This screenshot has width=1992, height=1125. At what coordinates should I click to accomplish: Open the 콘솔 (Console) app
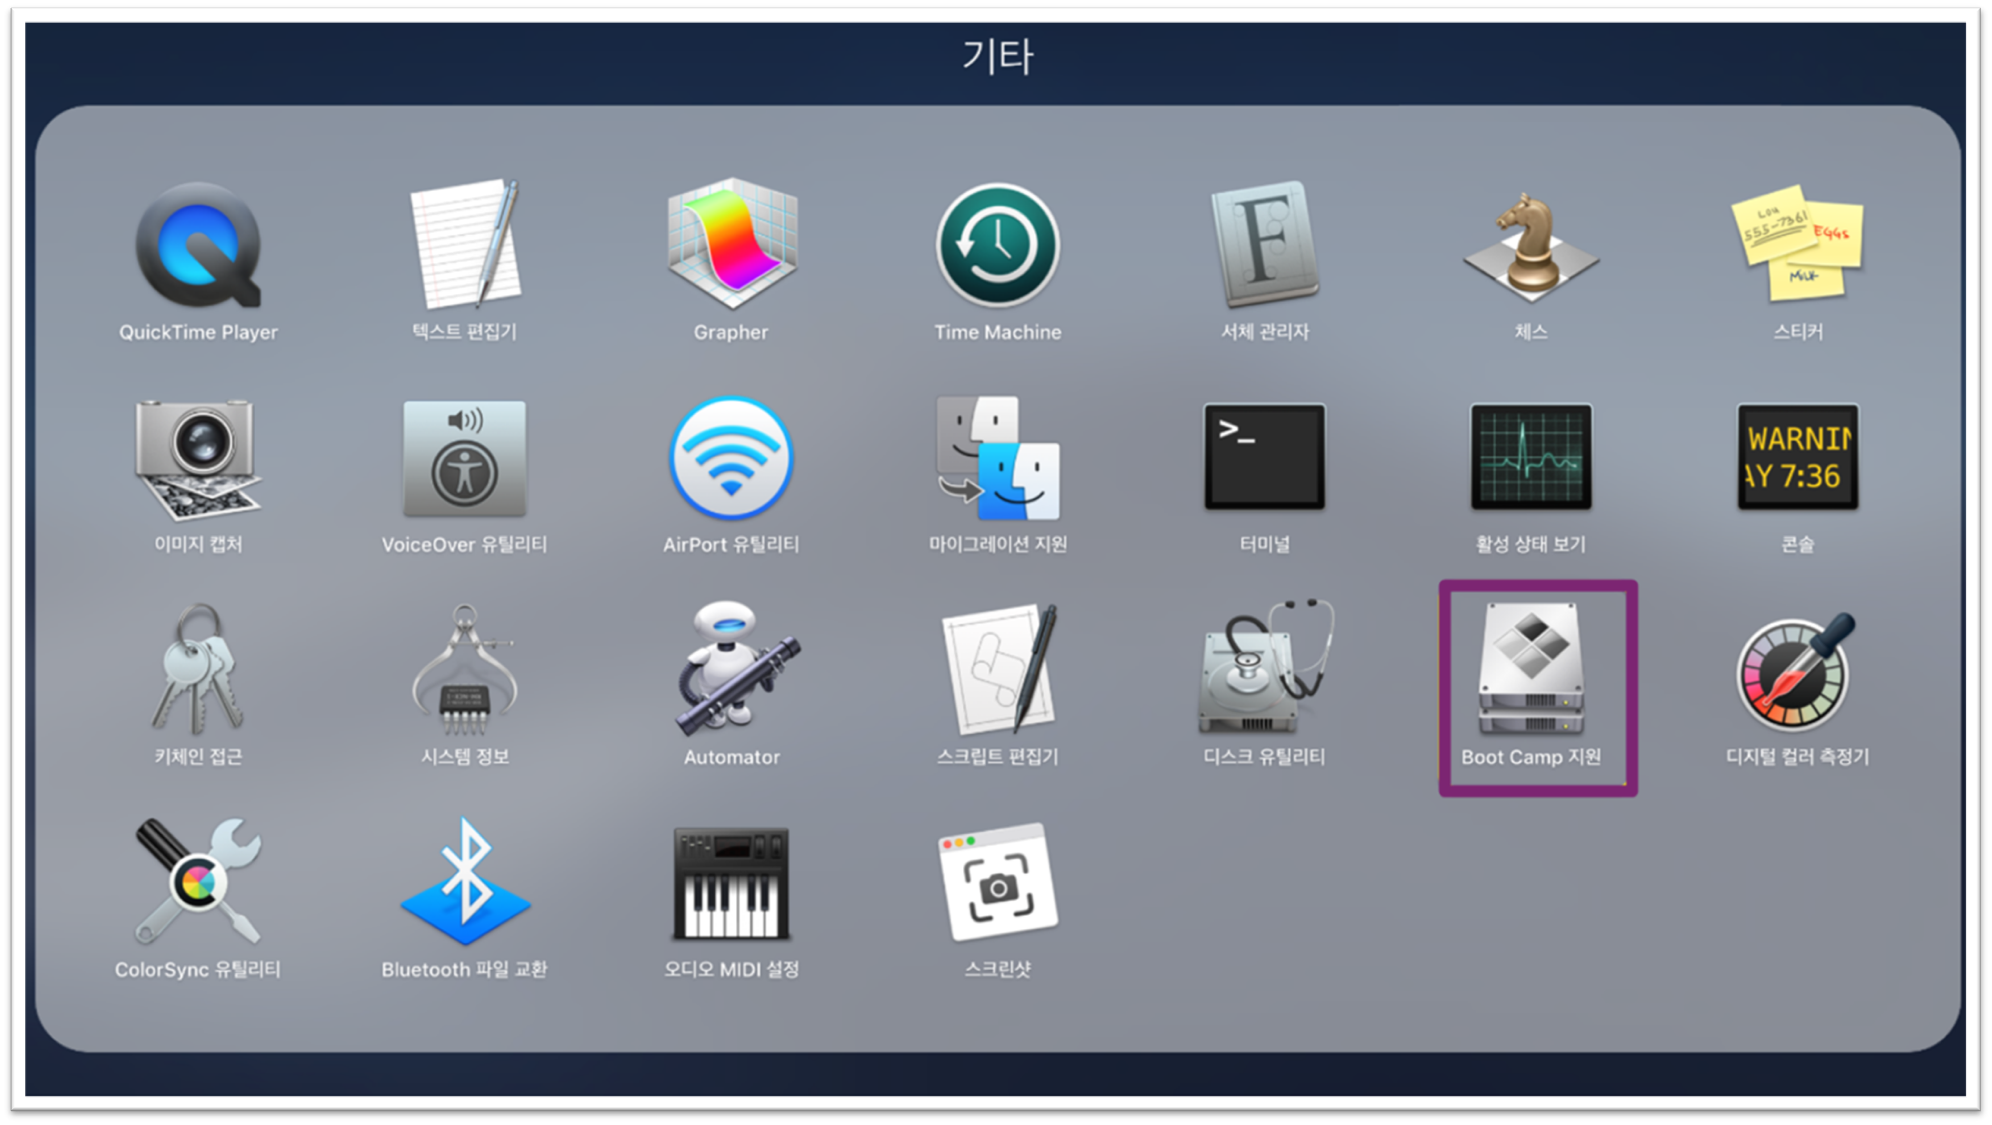[x=1797, y=457]
